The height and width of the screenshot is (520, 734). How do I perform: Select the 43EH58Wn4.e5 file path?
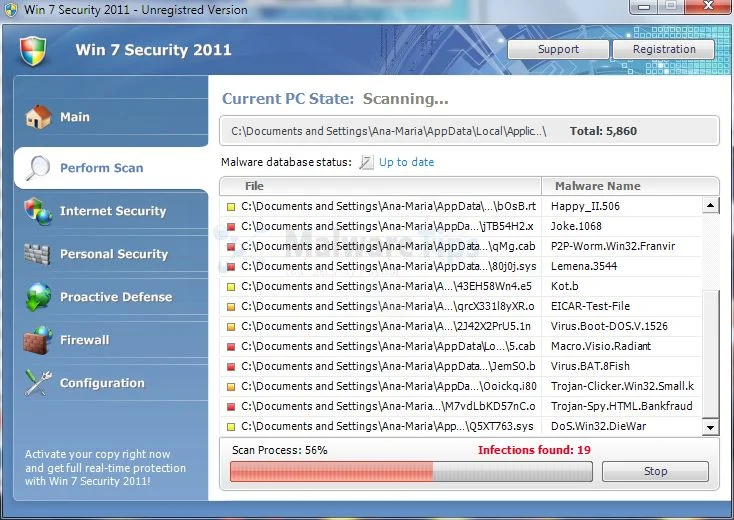(x=386, y=286)
